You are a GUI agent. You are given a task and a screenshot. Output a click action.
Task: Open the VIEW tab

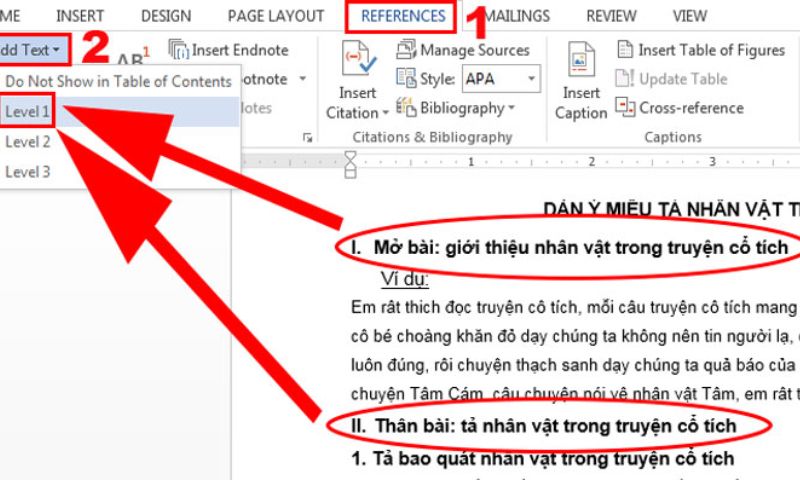[690, 16]
